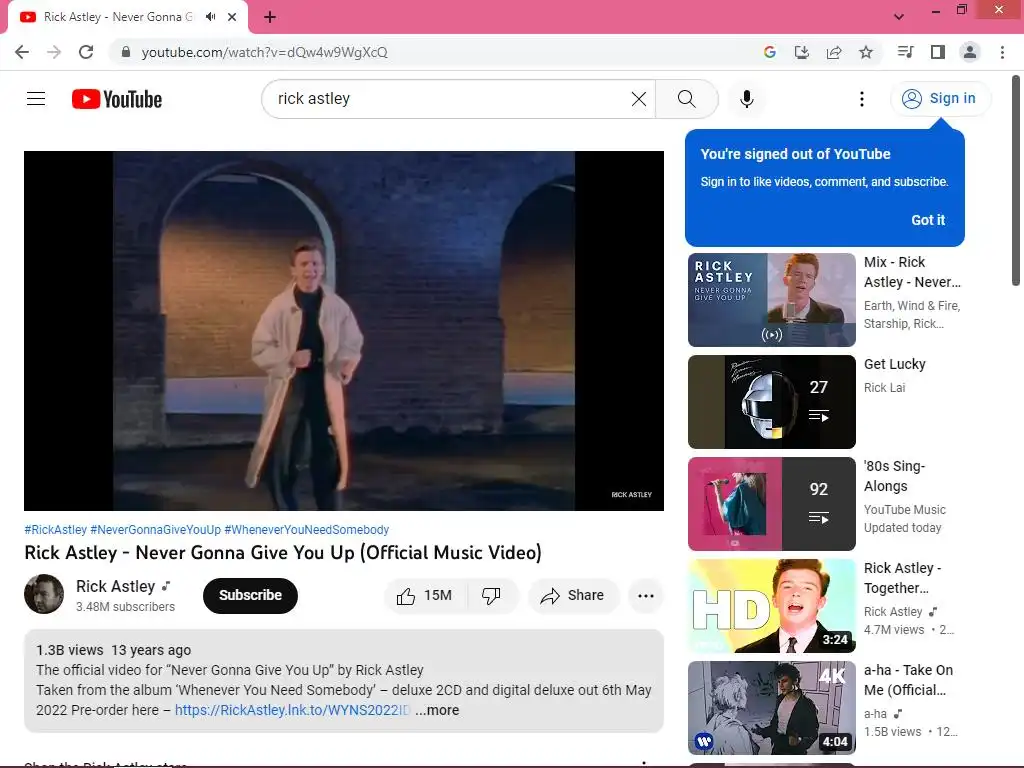Click #RickAstley hashtag

click(56, 530)
